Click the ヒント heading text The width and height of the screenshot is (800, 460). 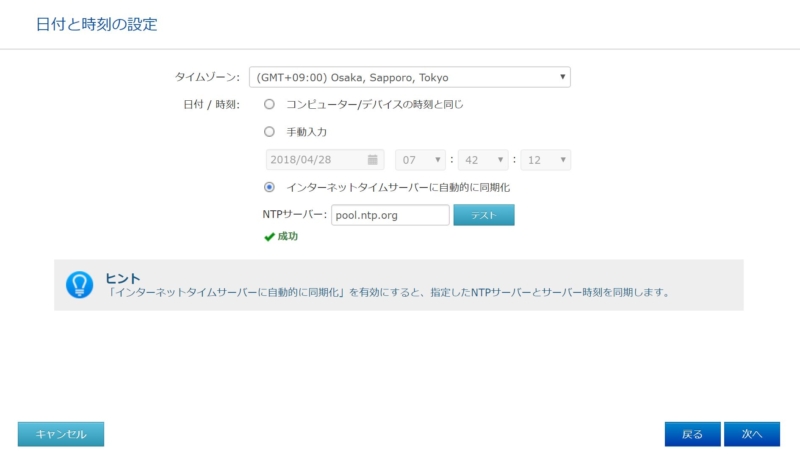pyautogui.click(x=122, y=278)
